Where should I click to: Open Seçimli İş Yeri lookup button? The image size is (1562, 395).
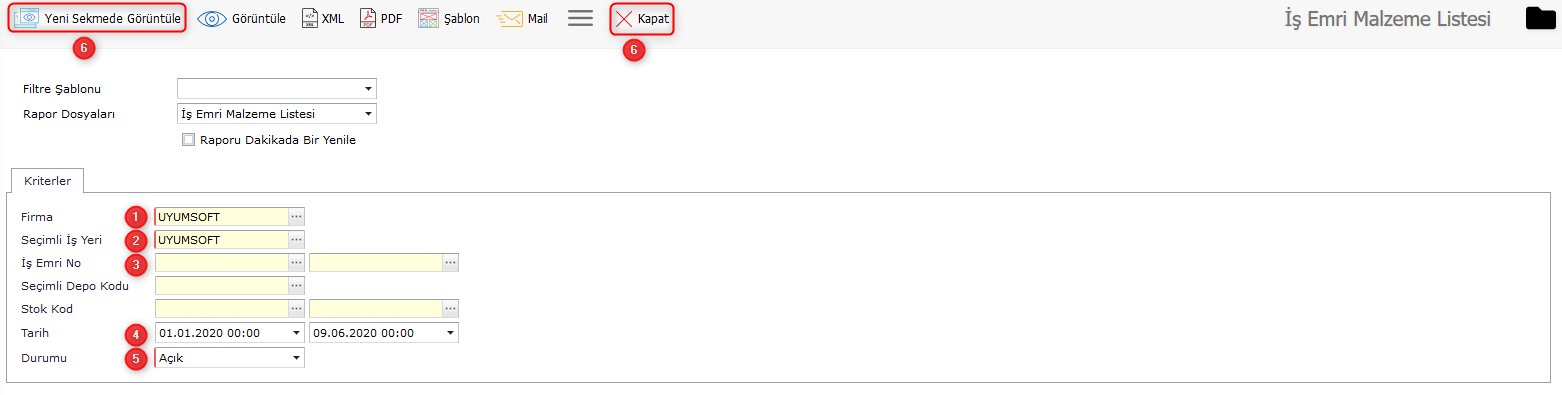pos(296,240)
